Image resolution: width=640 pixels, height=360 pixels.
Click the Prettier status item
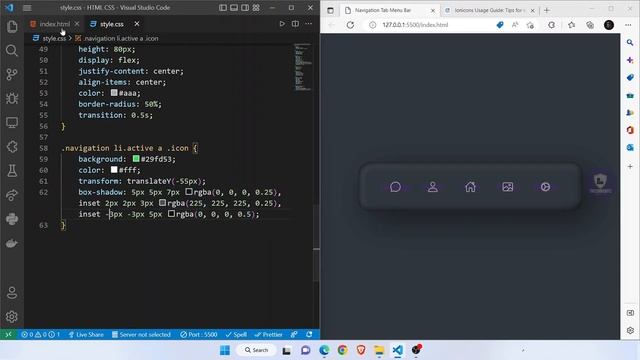point(268,334)
